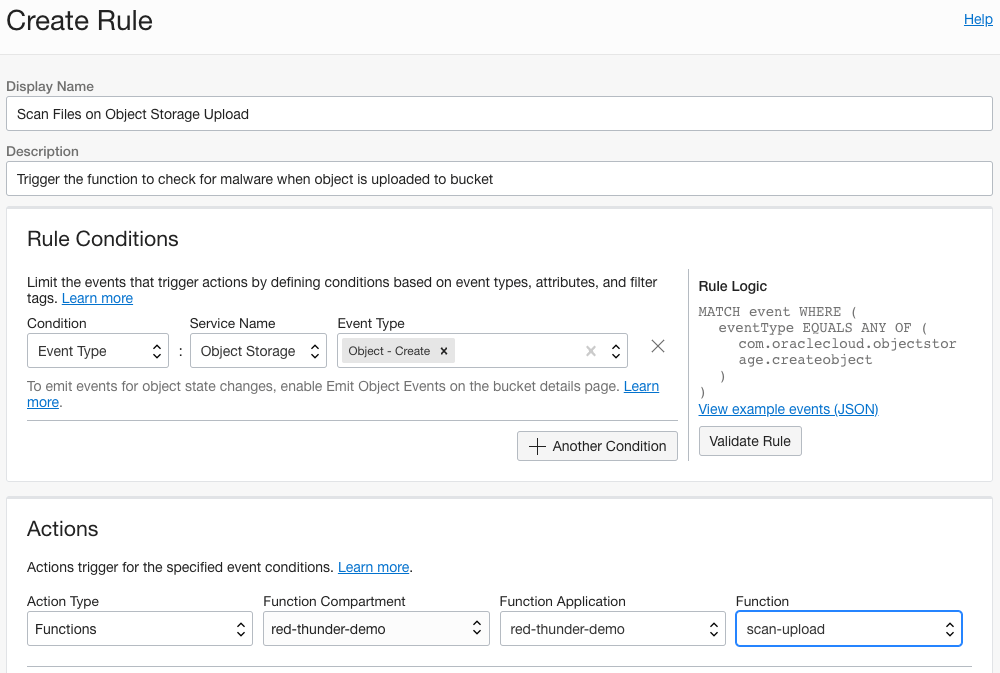Viewport: 1000px width, 673px height.
Task: Open Learn more about Emit Object Events
Action: pos(641,386)
